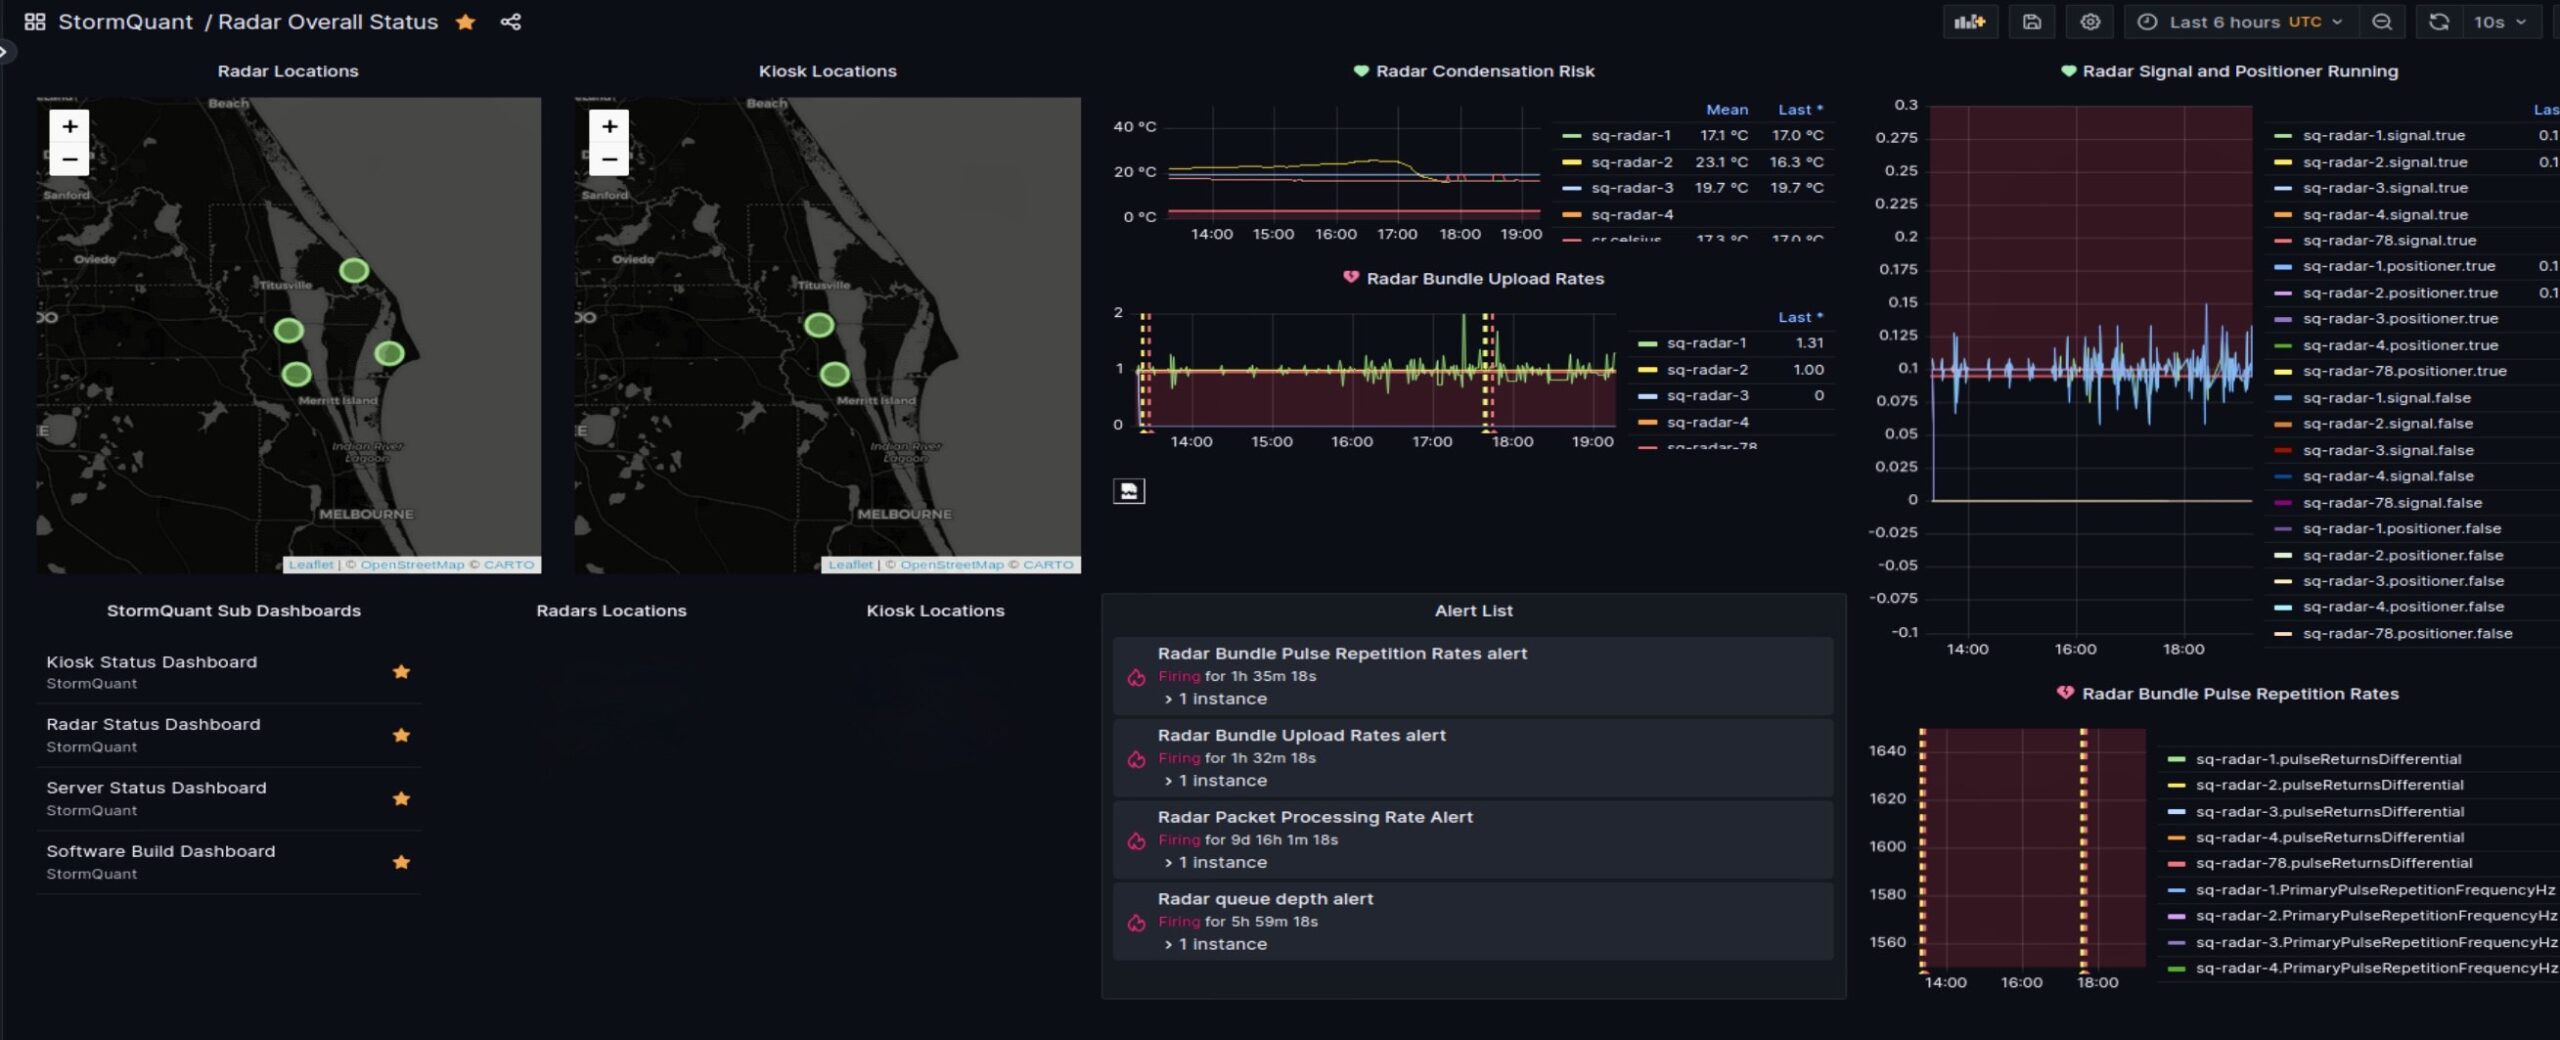Open the Radar Bundle Pulse Repetition Rates panel title

coord(2239,694)
